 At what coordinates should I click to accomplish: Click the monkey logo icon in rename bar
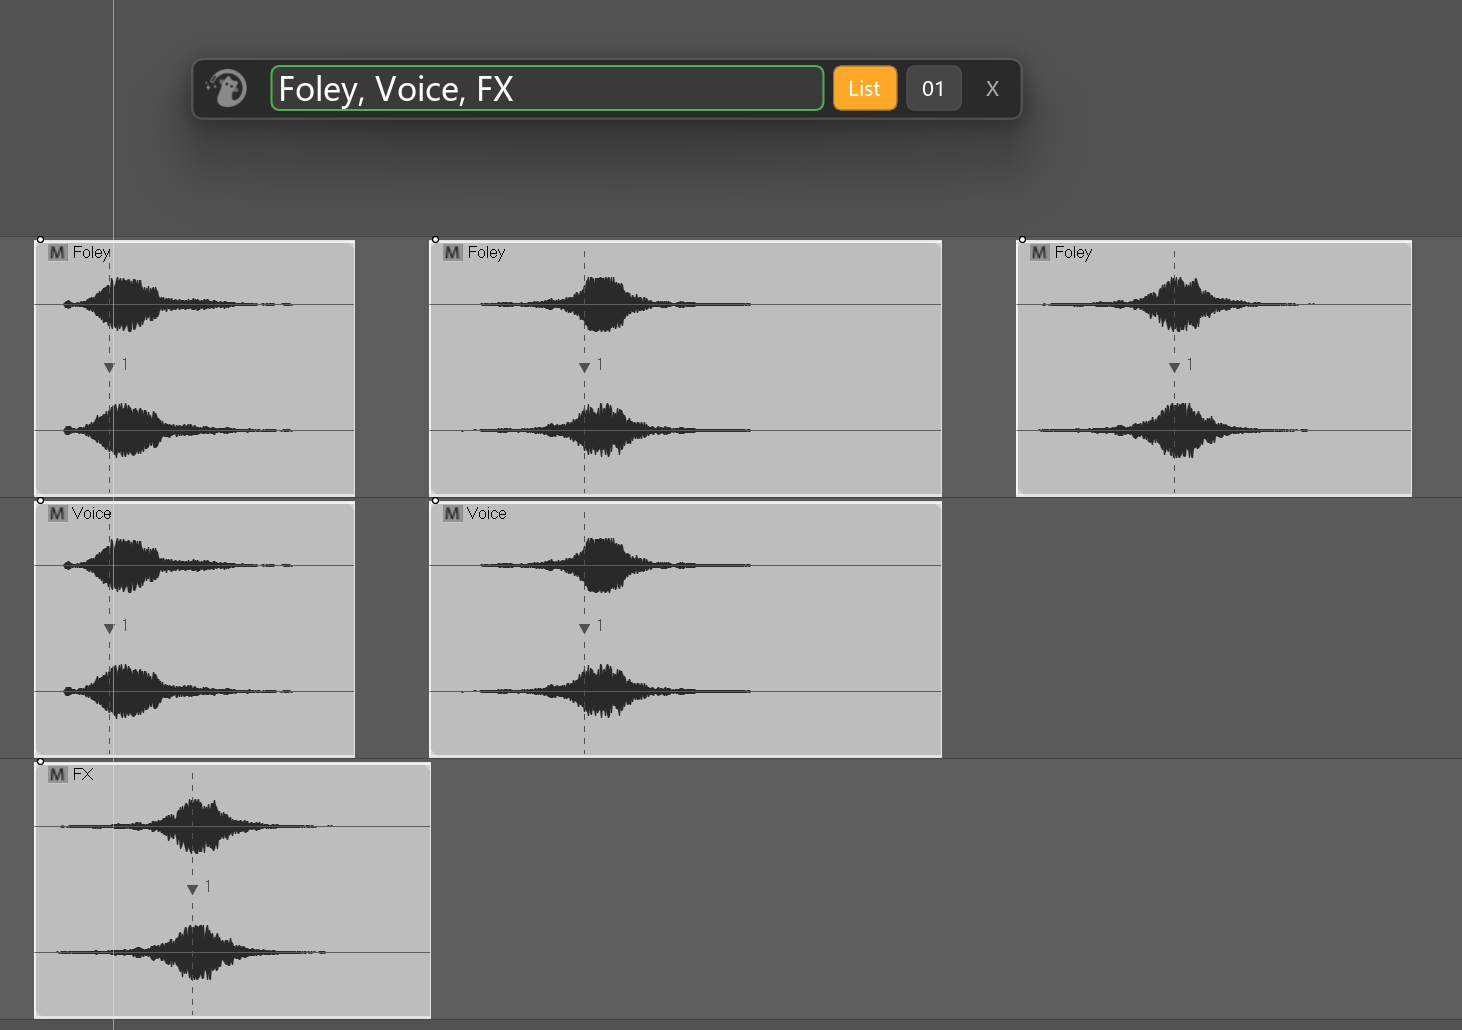227,89
